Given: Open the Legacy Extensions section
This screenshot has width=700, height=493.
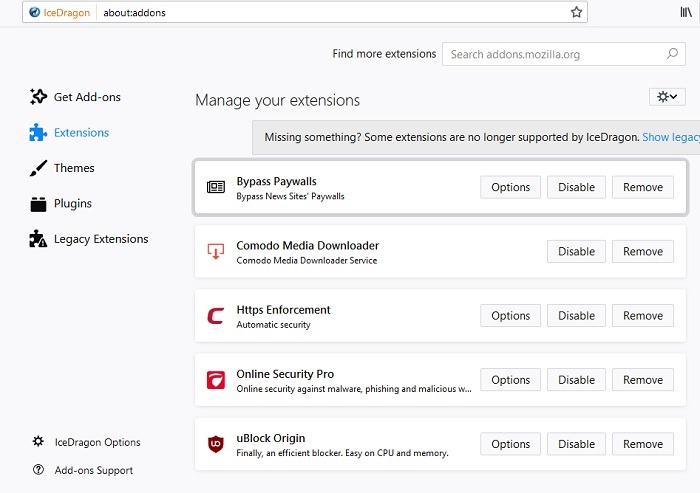Looking at the screenshot, I should pyautogui.click(x=101, y=239).
